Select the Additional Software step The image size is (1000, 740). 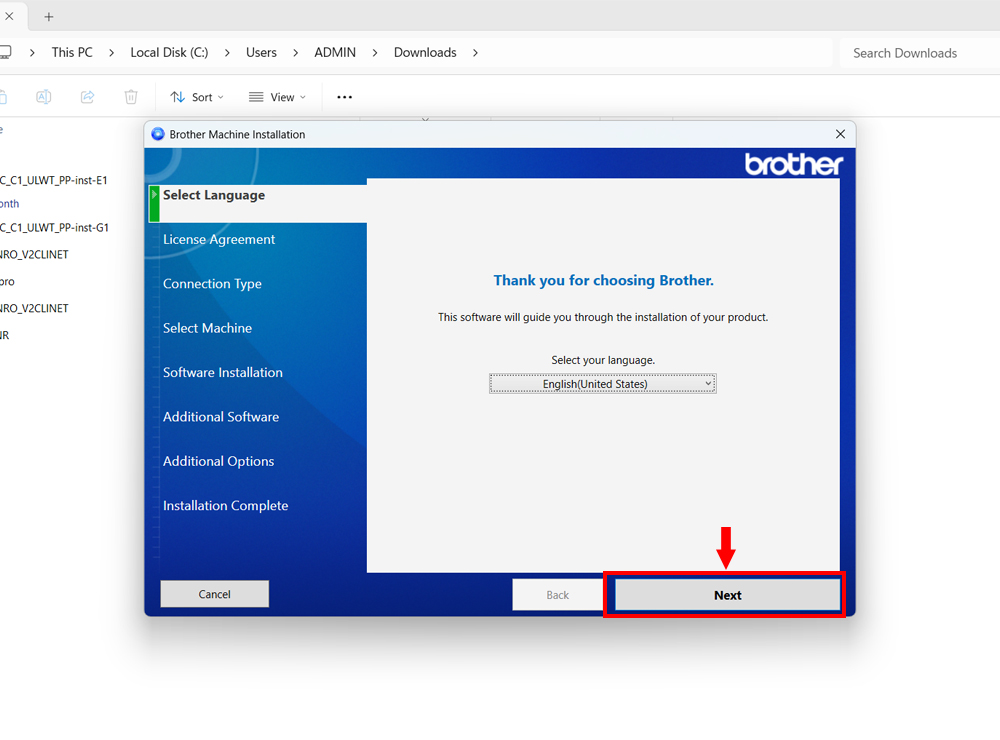221,417
